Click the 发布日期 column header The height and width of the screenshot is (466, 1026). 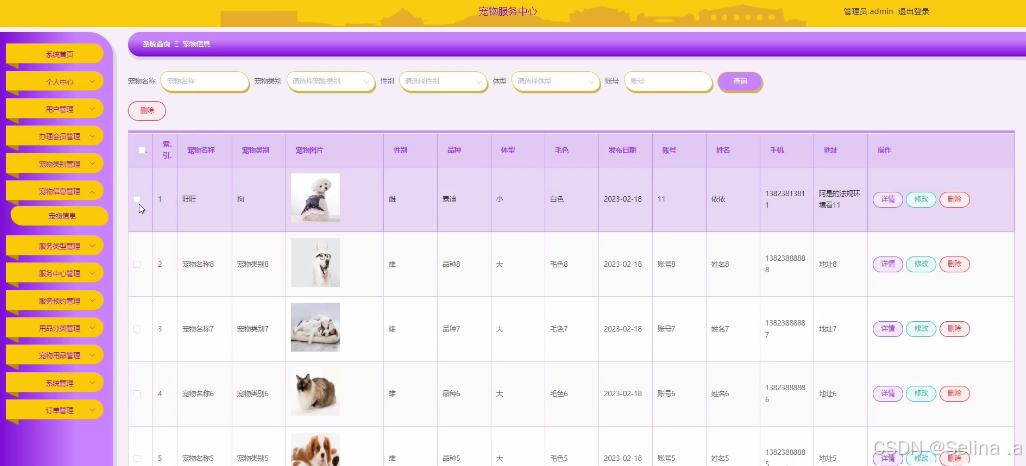[x=622, y=151]
